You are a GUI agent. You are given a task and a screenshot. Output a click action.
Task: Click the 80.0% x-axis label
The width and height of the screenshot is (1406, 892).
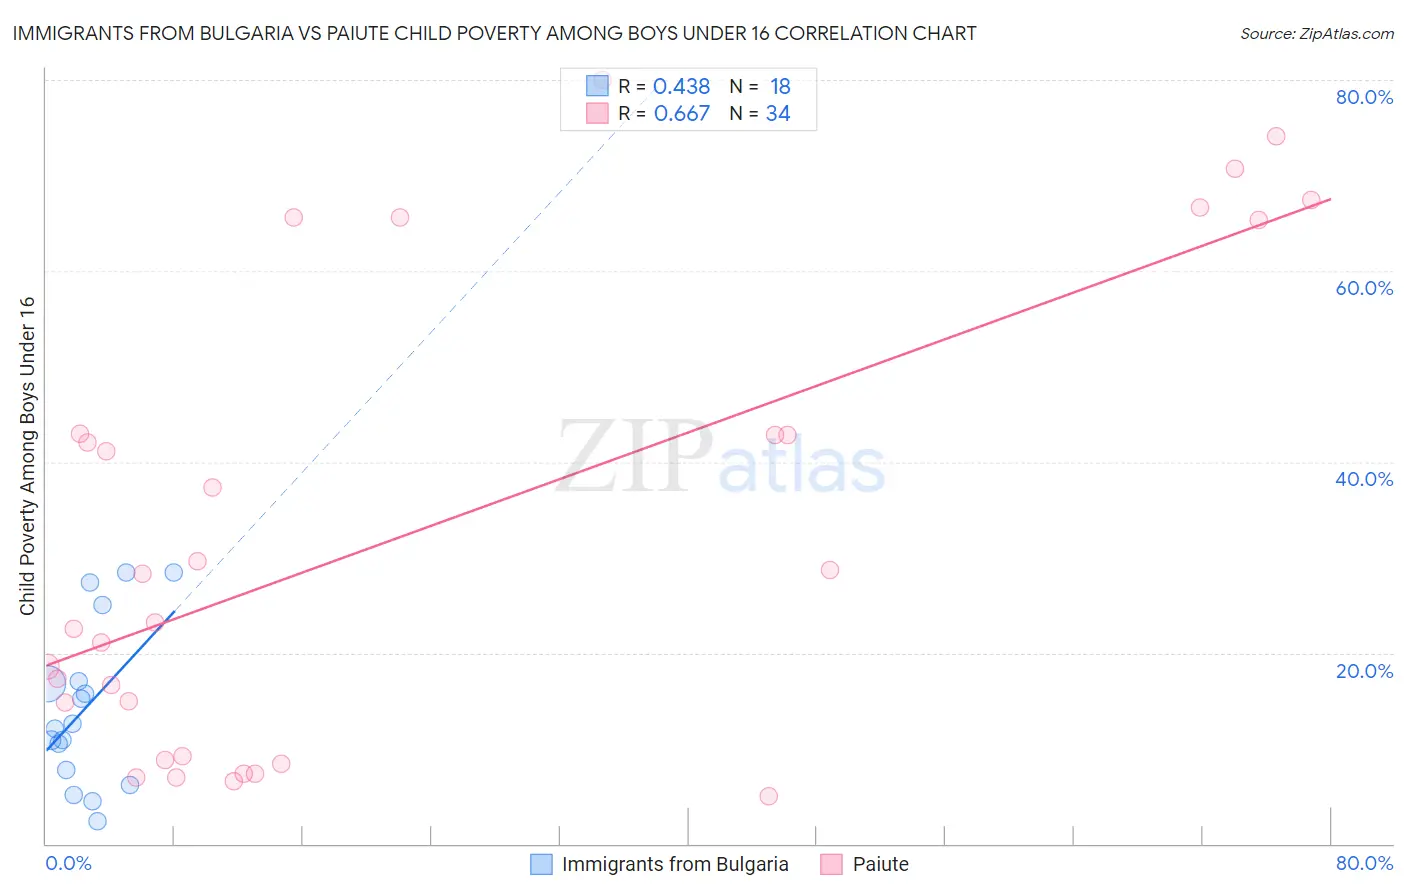tap(1364, 863)
